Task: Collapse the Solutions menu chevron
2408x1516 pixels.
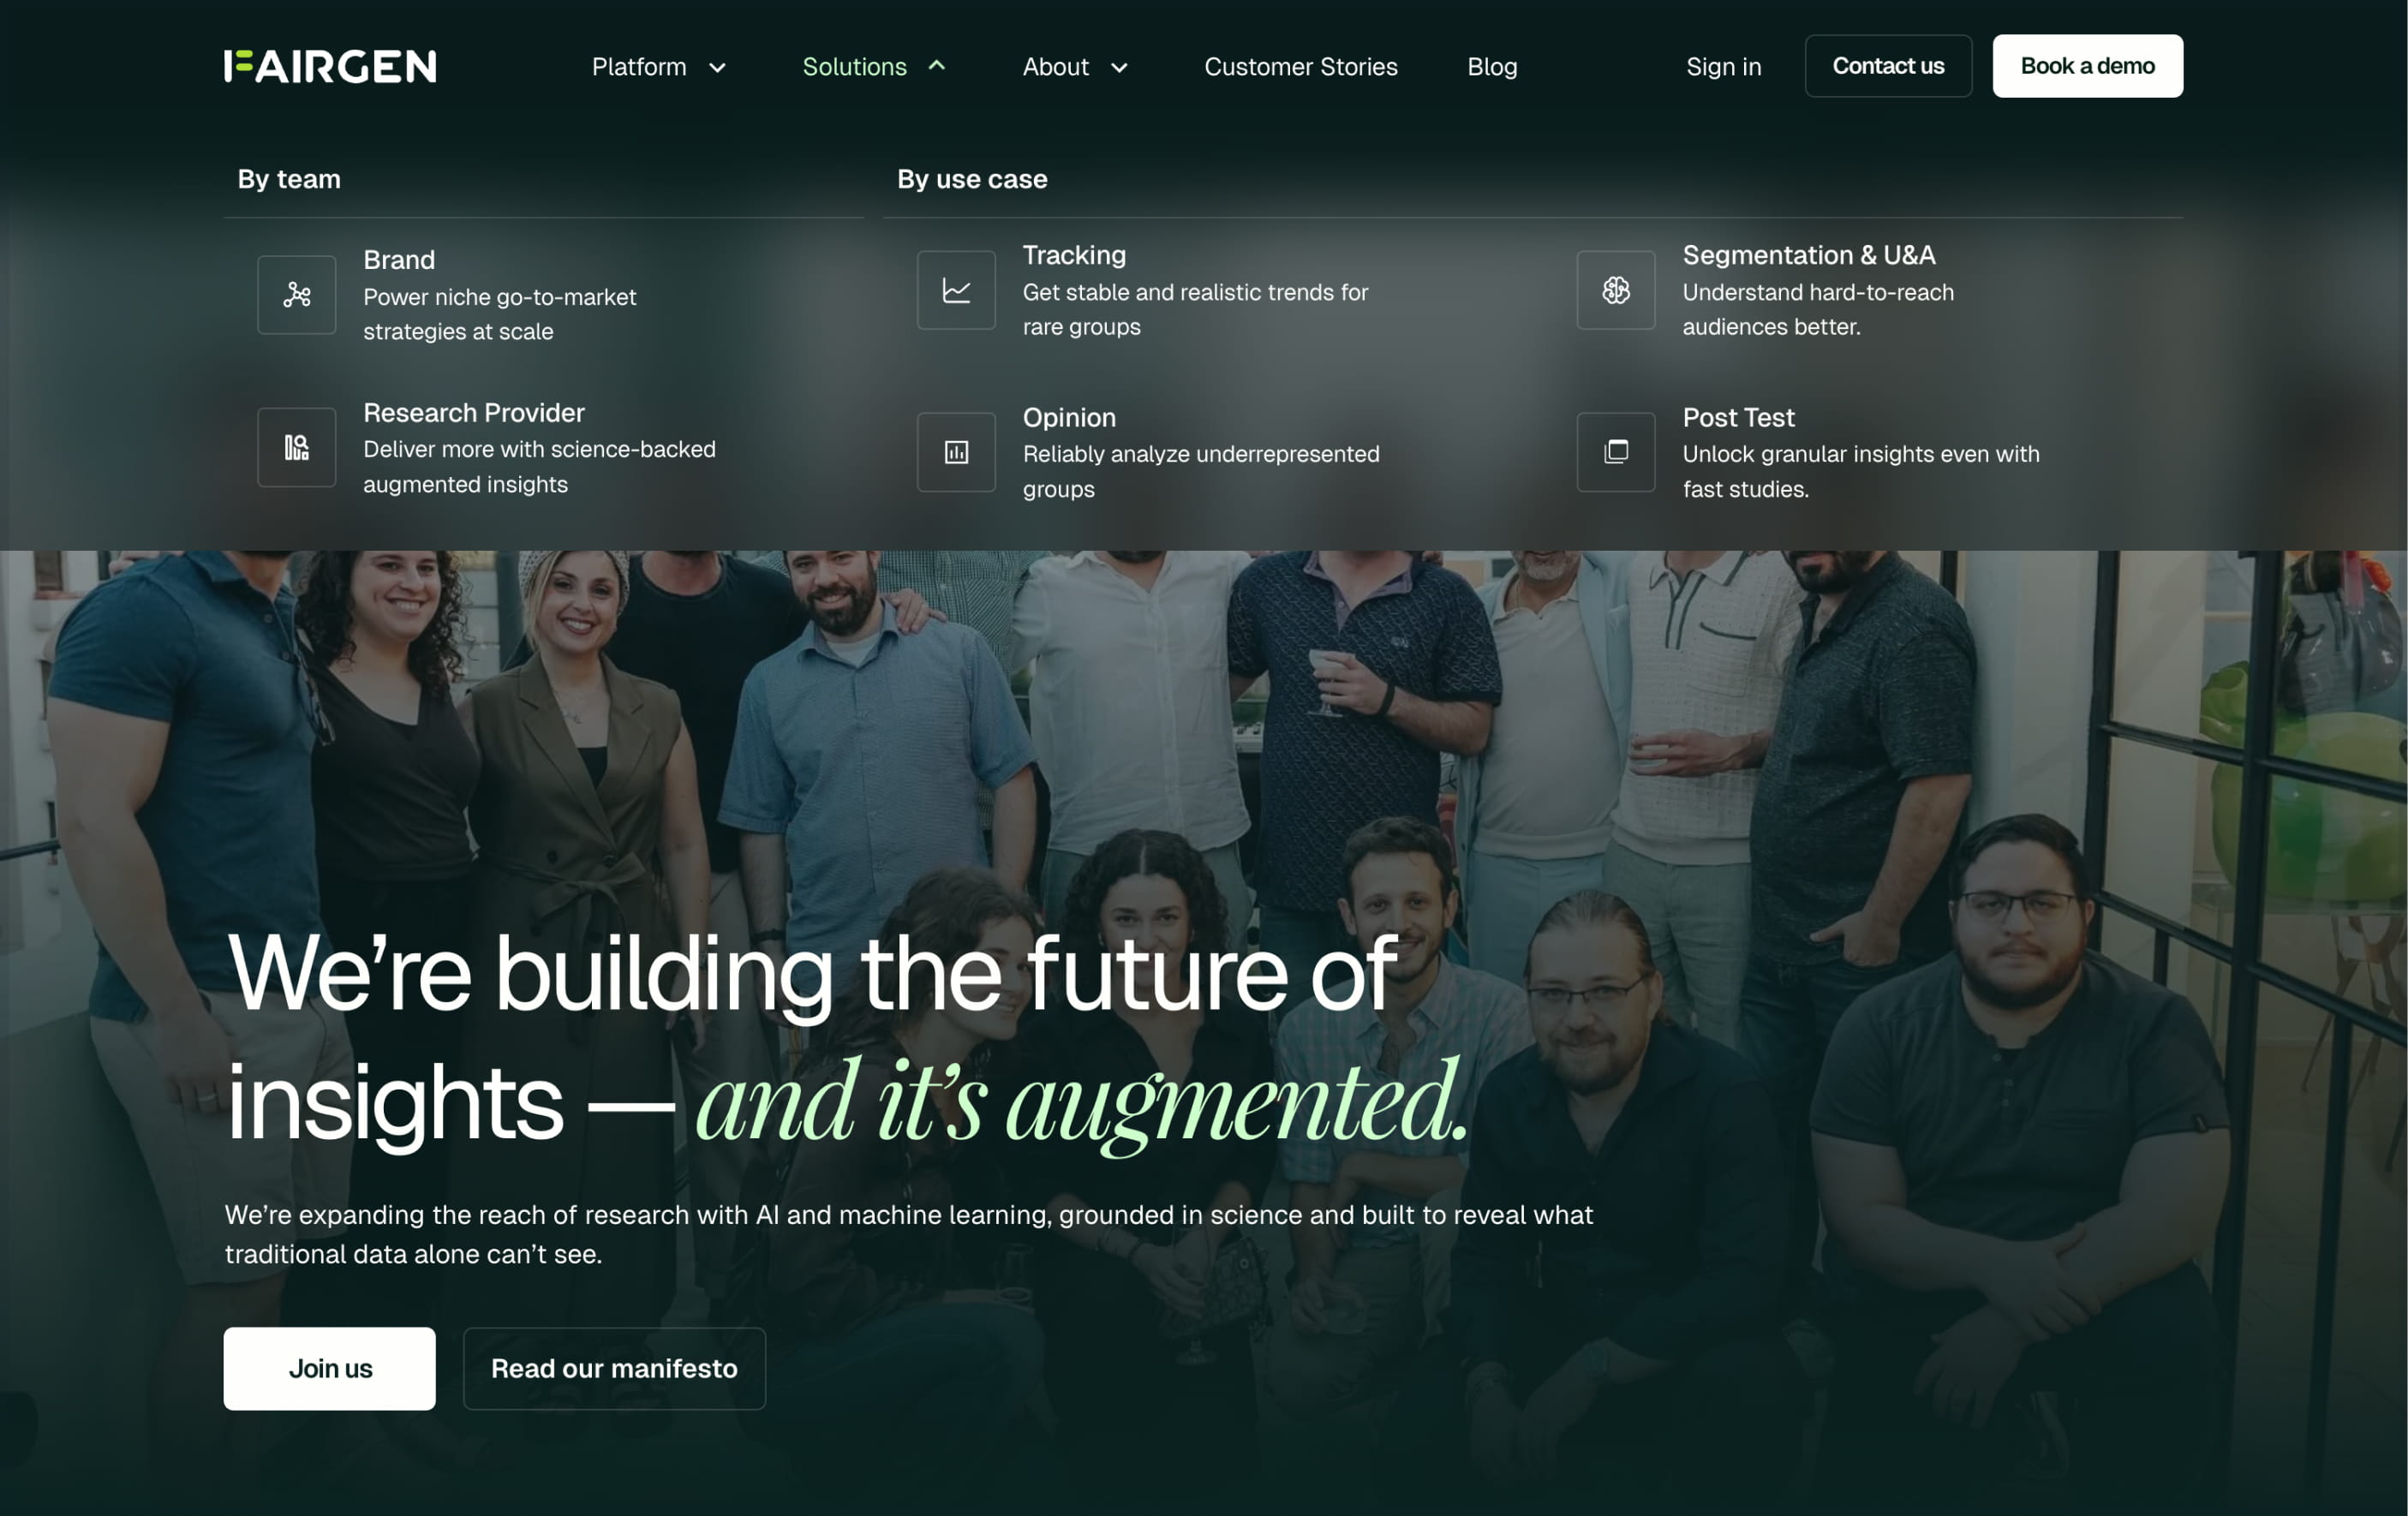Action: click(x=936, y=66)
